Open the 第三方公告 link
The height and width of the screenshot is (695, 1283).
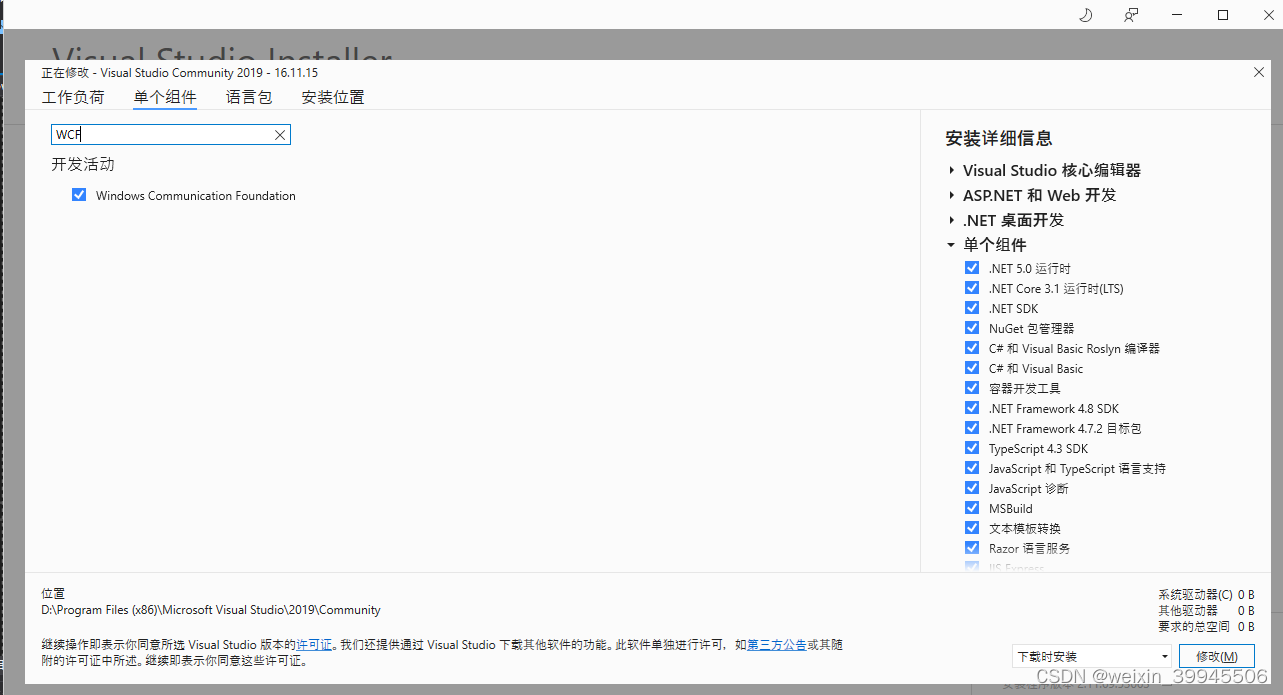[x=777, y=645]
